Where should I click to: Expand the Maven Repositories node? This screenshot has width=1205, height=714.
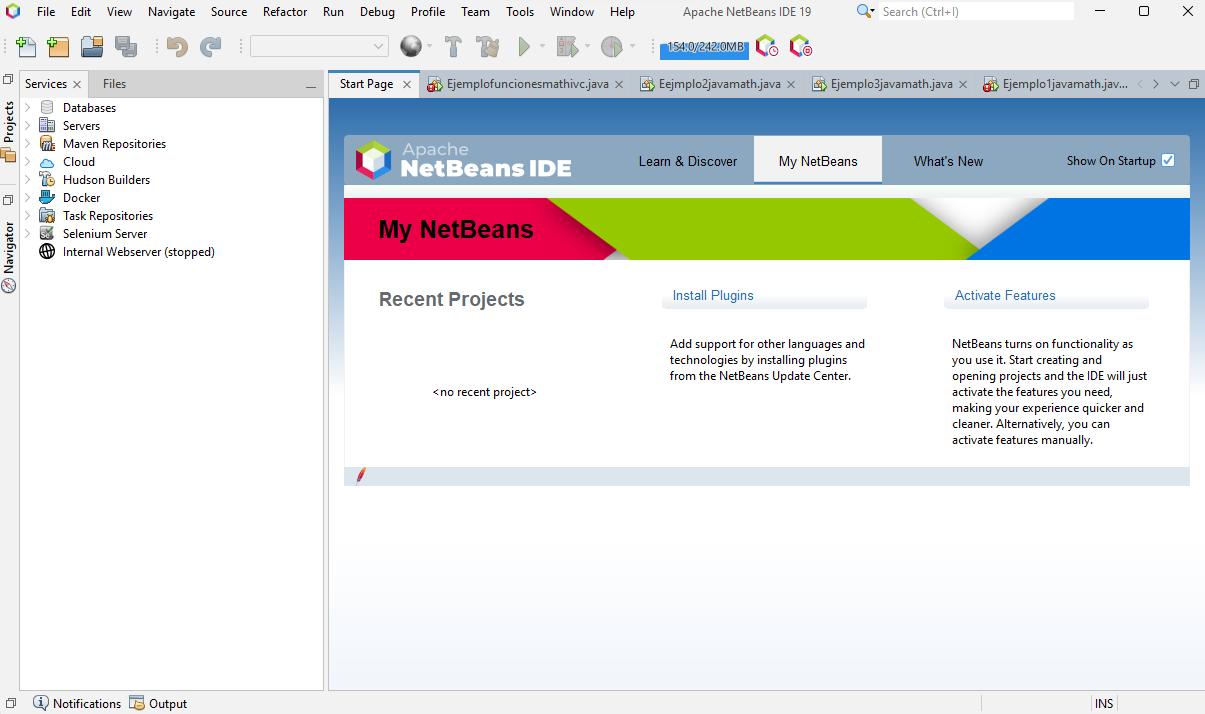click(x=28, y=144)
